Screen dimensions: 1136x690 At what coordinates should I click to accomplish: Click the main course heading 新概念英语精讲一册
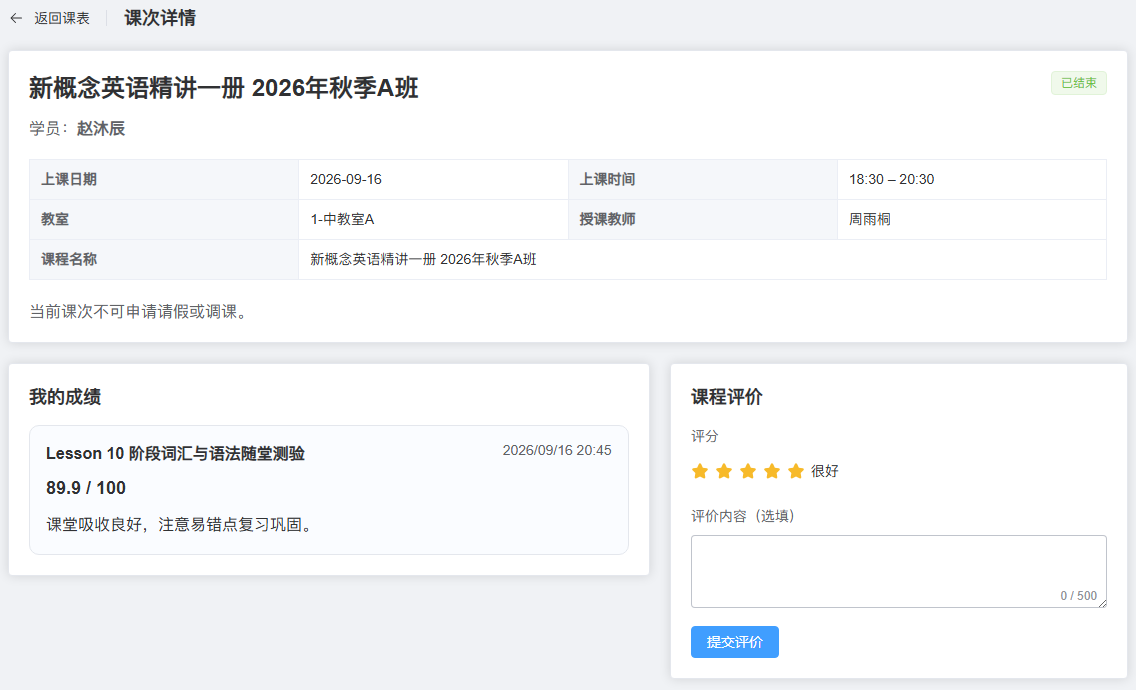point(224,88)
